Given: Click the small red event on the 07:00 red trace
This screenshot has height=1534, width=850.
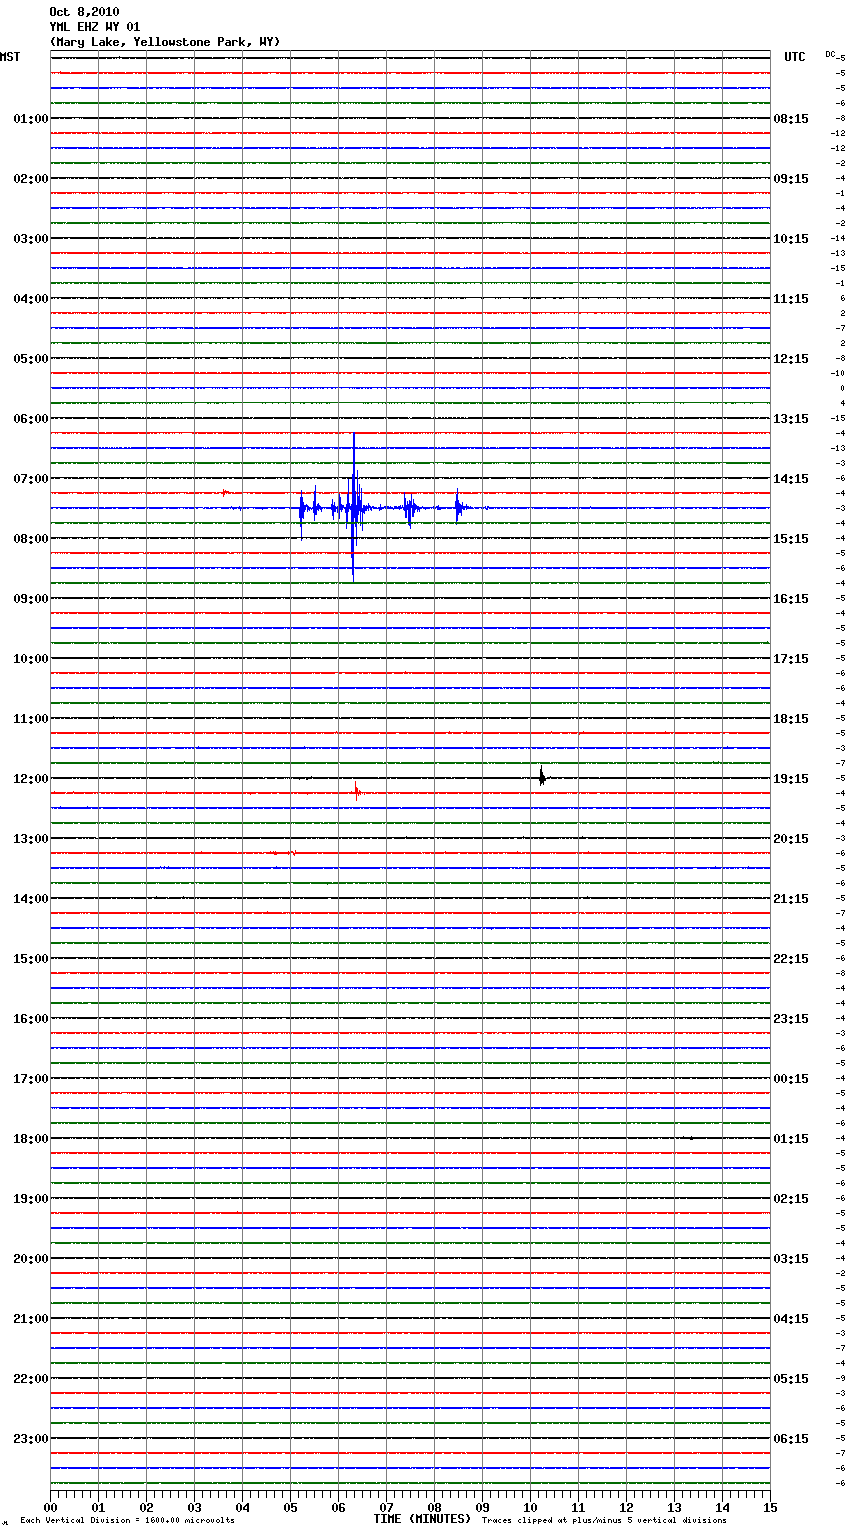Looking at the screenshot, I should pyautogui.click(x=226, y=492).
